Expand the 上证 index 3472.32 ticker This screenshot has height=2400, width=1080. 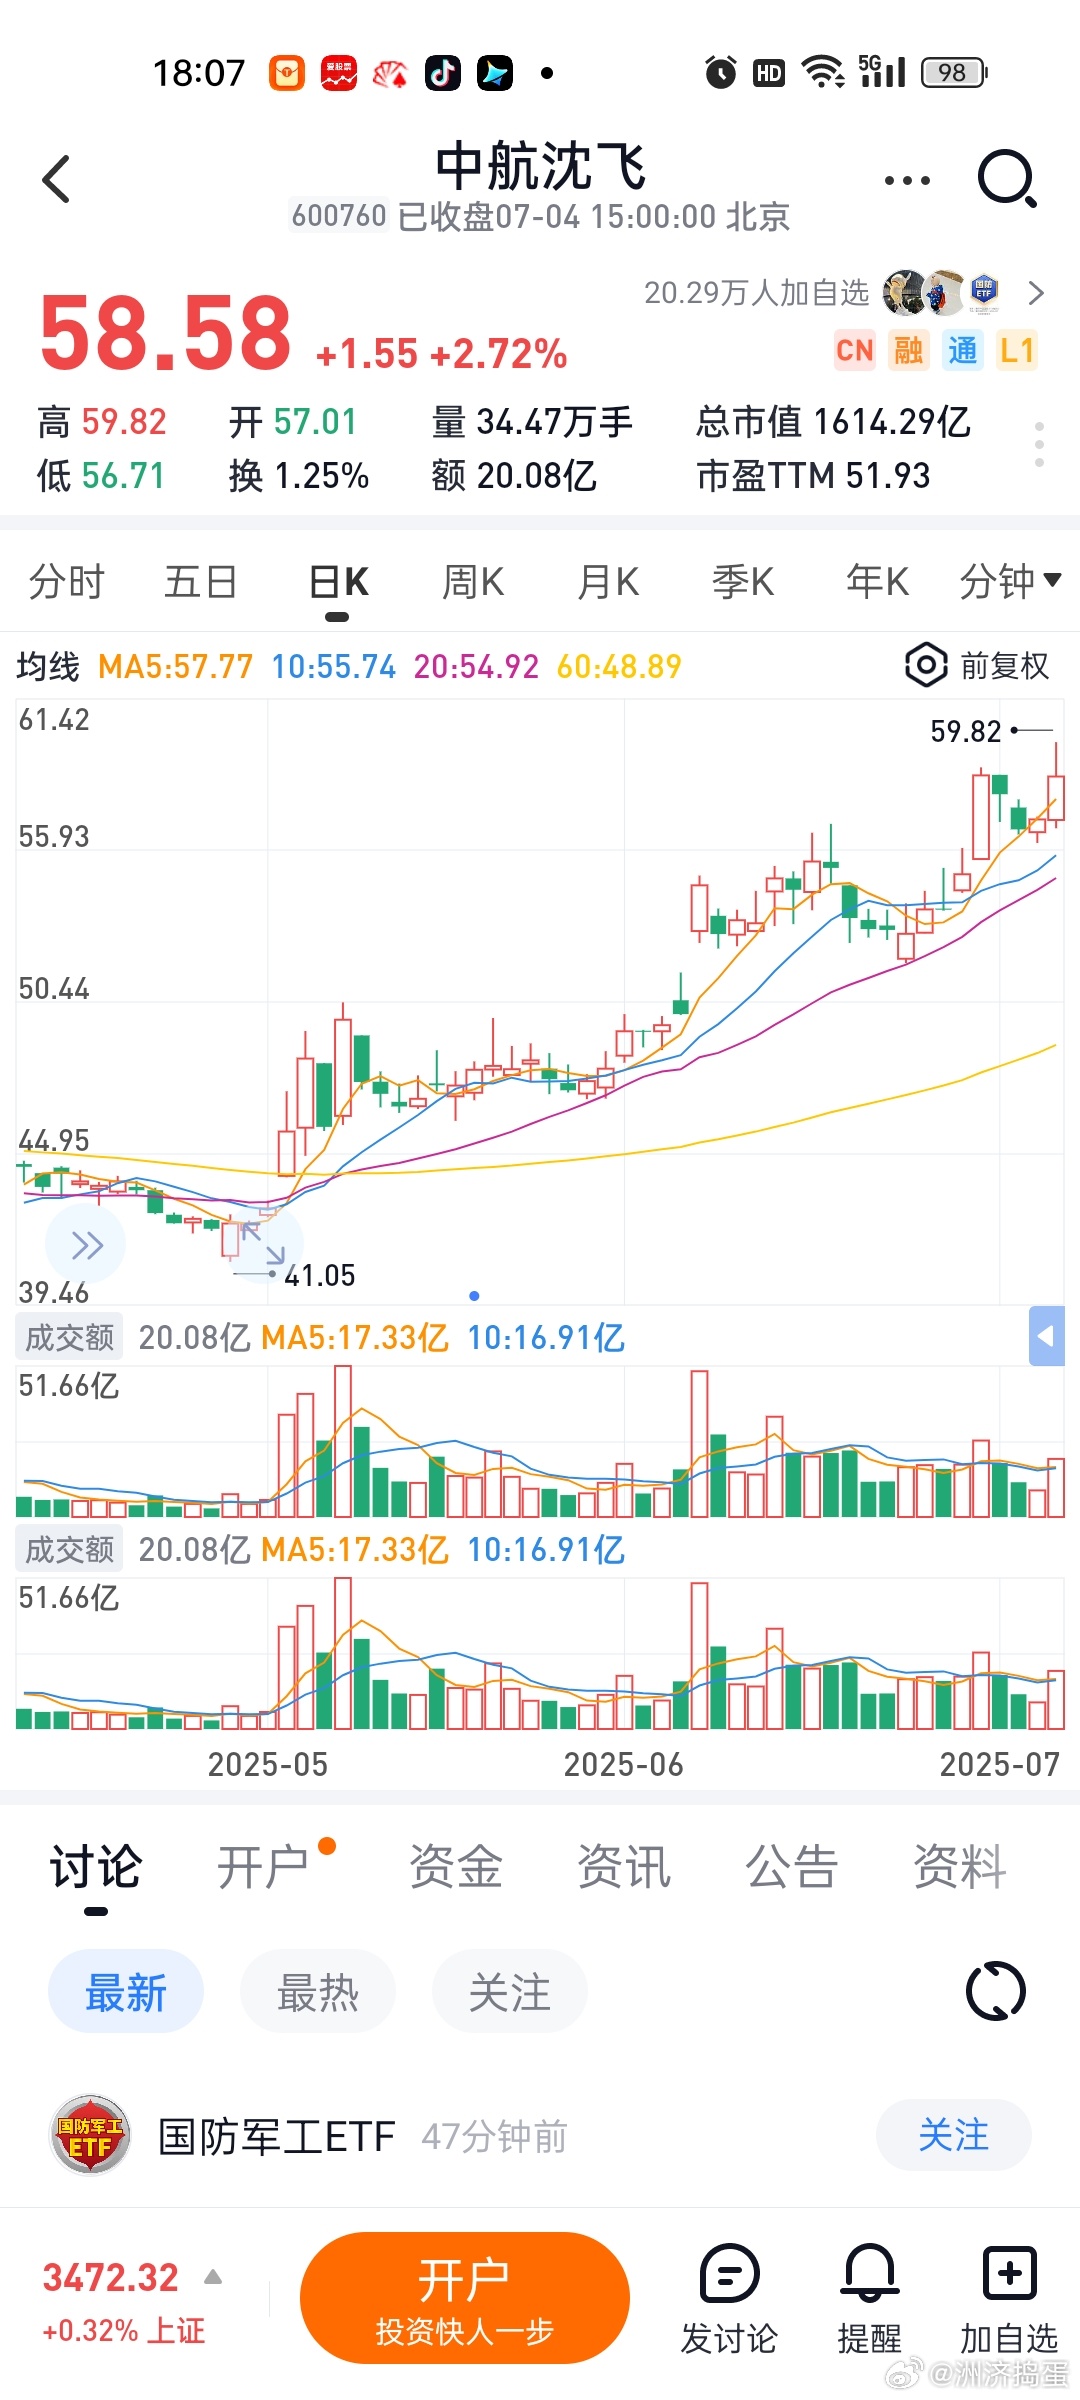click(132, 2303)
